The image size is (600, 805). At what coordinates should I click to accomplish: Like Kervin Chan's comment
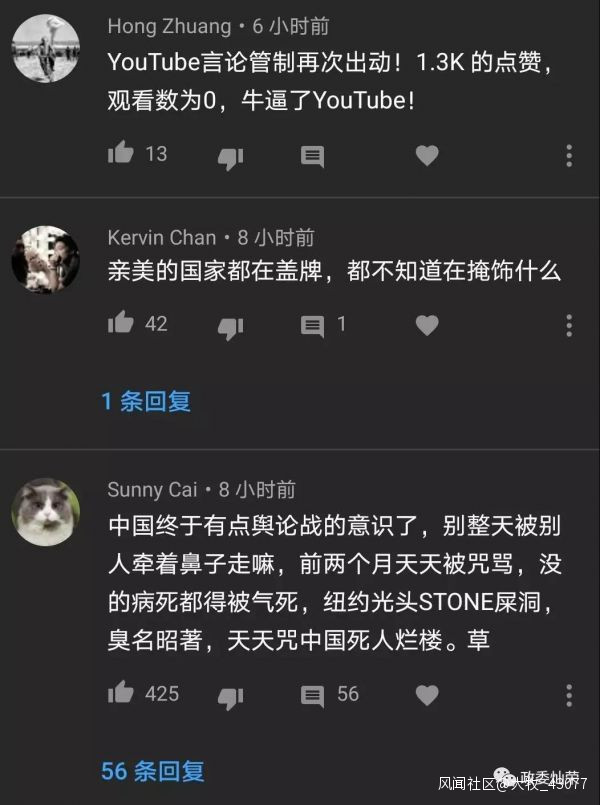(x=121, y=322)
